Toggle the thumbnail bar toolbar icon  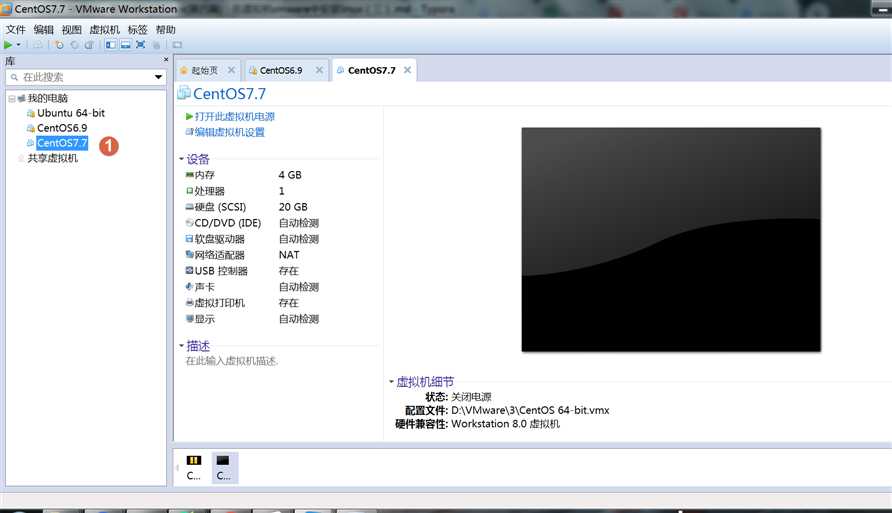point(126,44)
